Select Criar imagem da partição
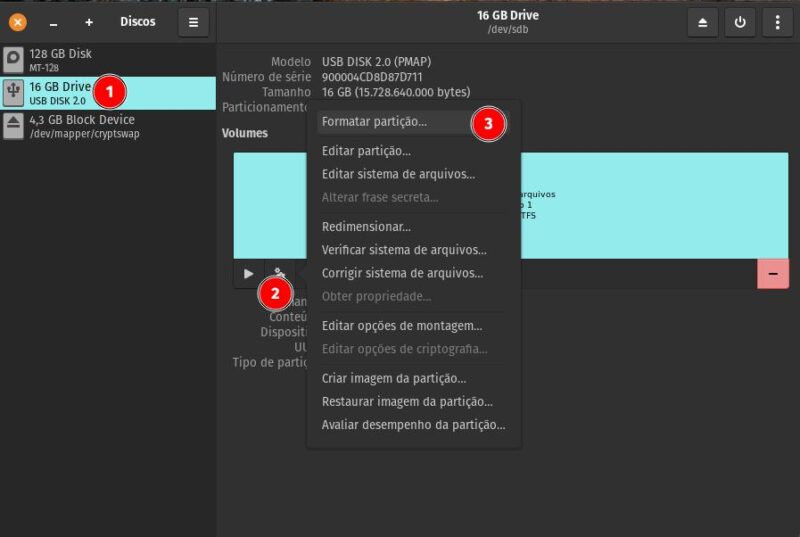 pos(394,379)
